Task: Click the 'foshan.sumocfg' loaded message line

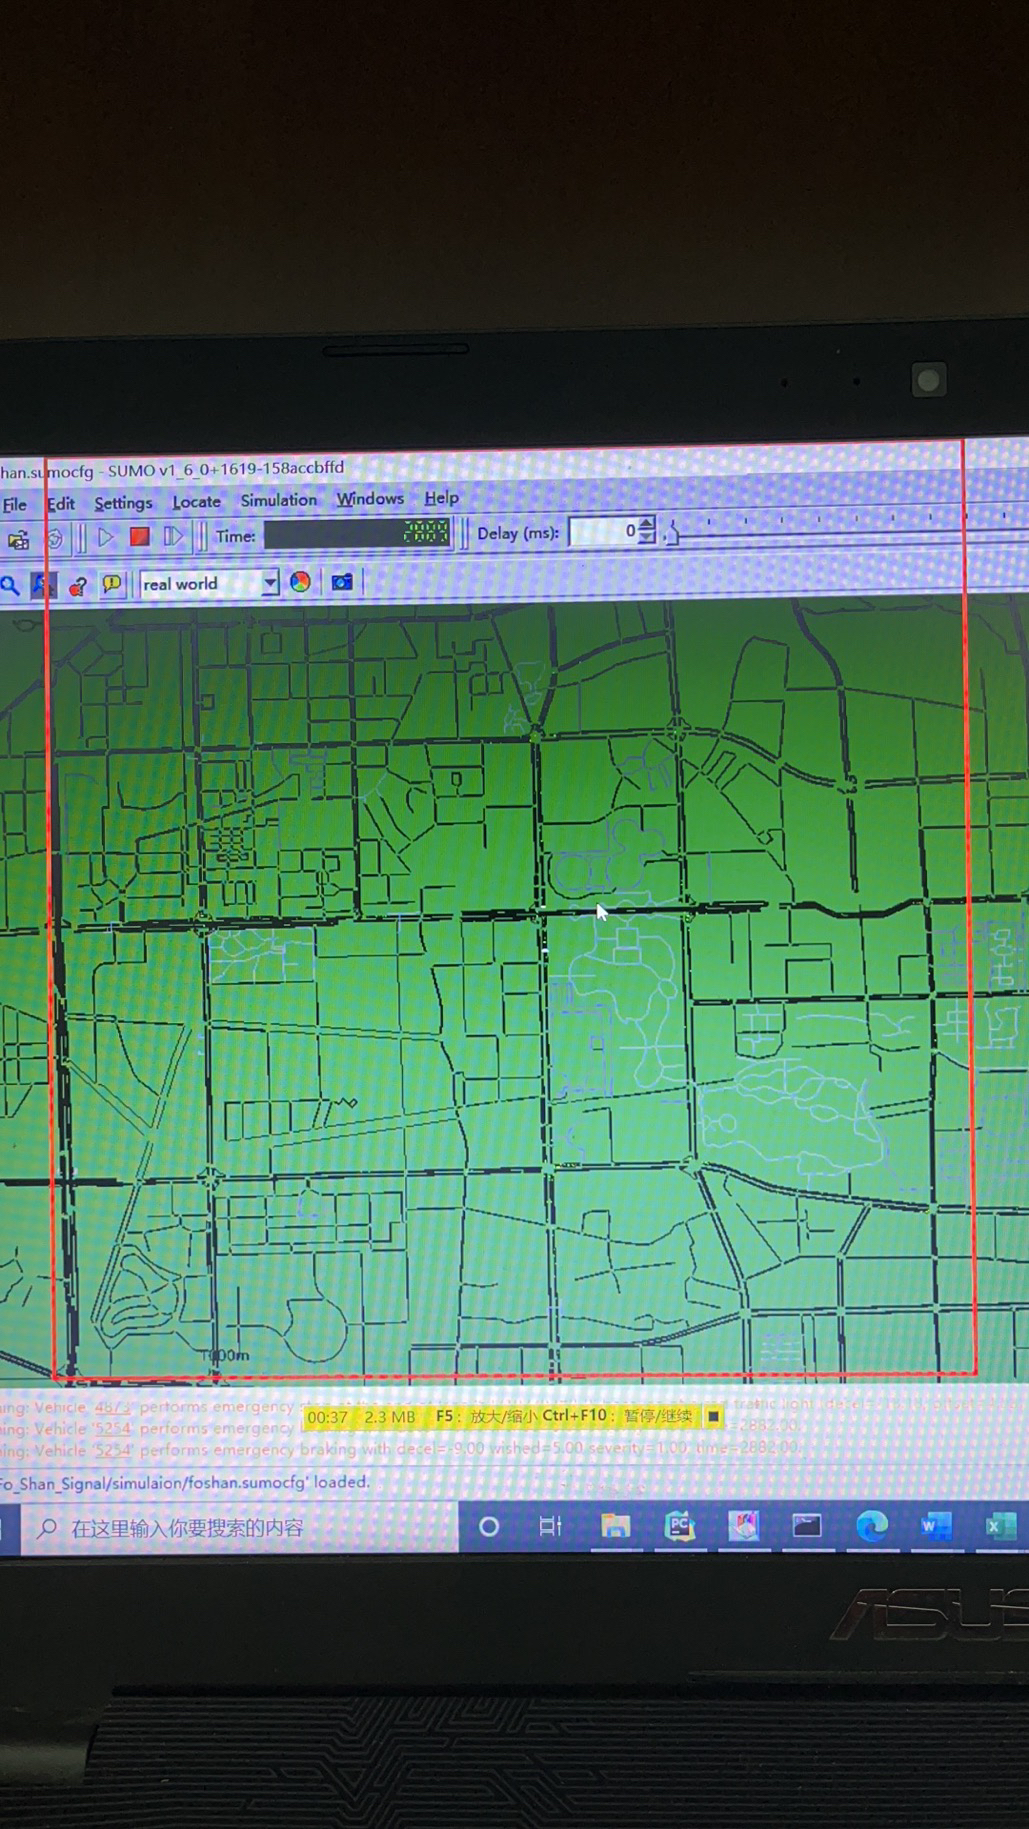Action: (185, 1483)
